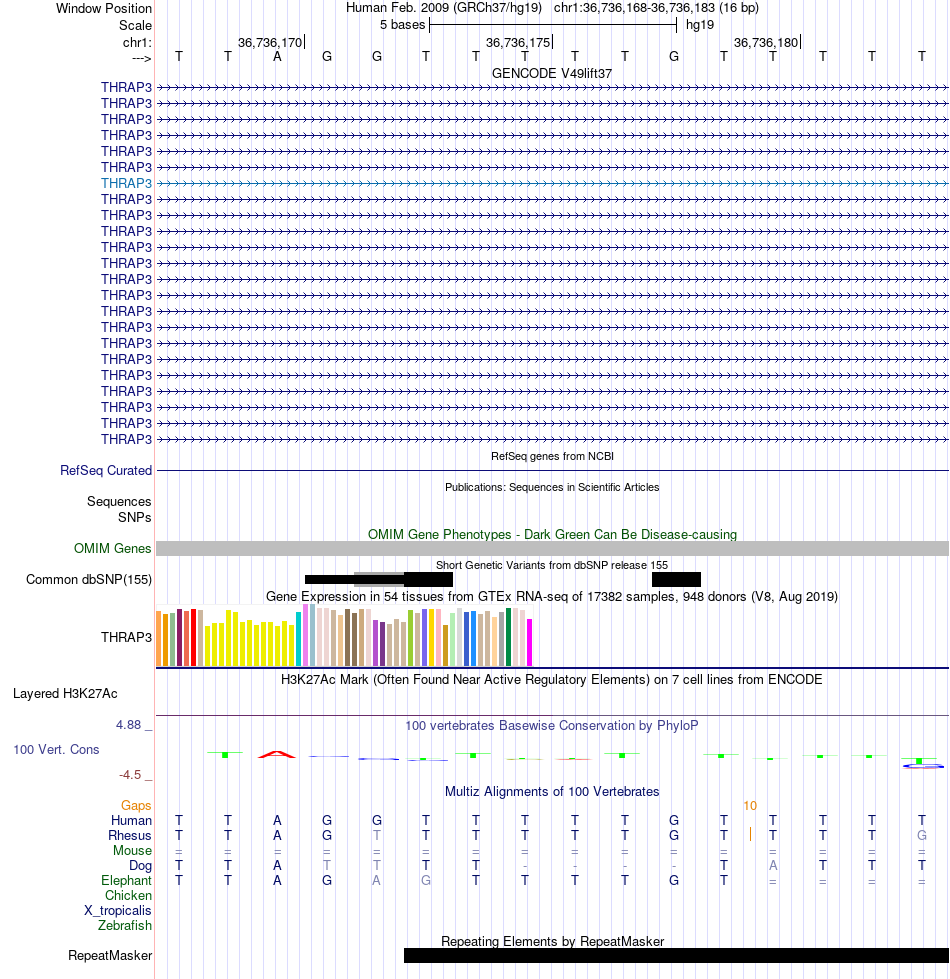Viewport: 950px width, 979px height.
Task: Click the Scale track label
Action: [135, 26]
